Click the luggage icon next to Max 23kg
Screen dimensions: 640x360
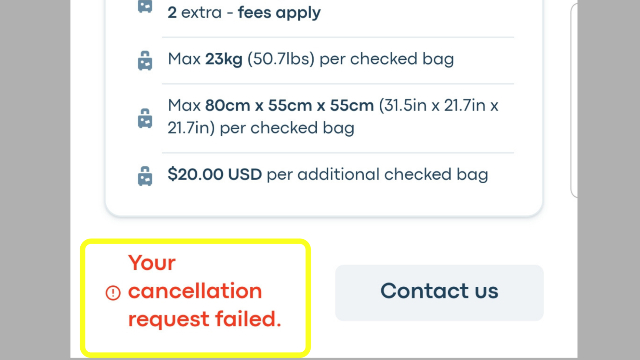click(145, 60)
